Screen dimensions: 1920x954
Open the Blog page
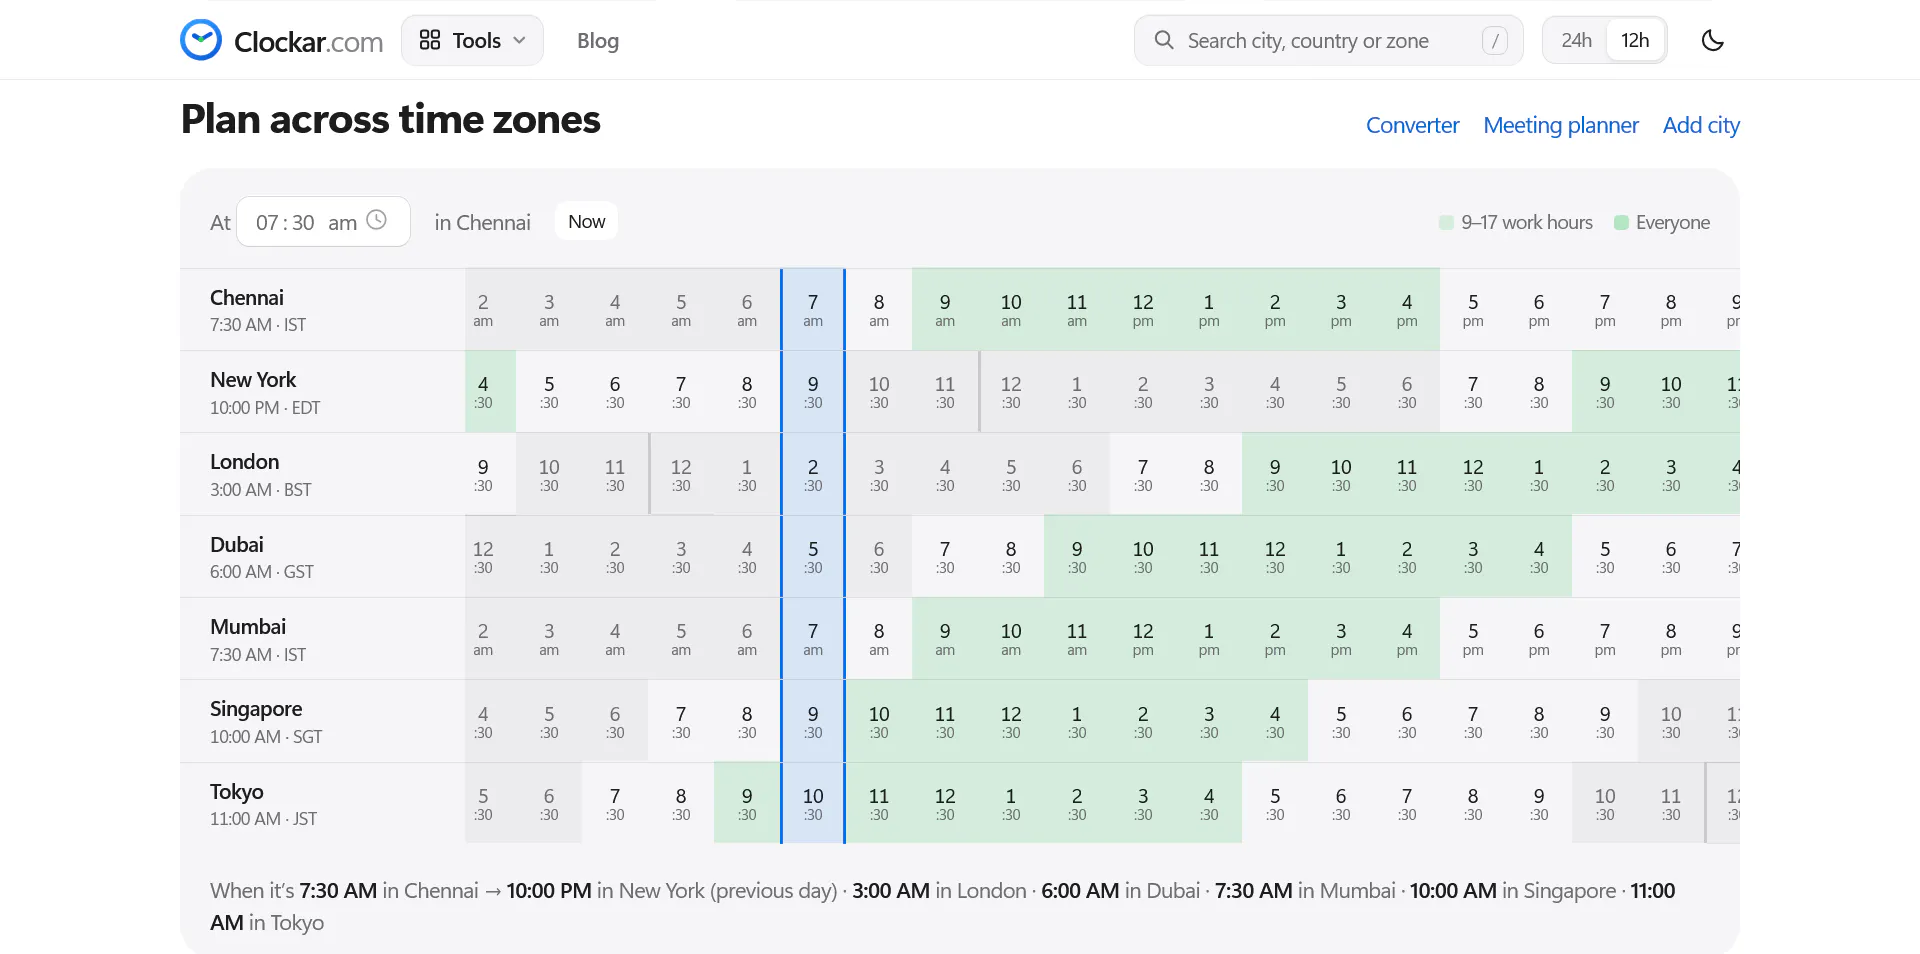point(598,41)
